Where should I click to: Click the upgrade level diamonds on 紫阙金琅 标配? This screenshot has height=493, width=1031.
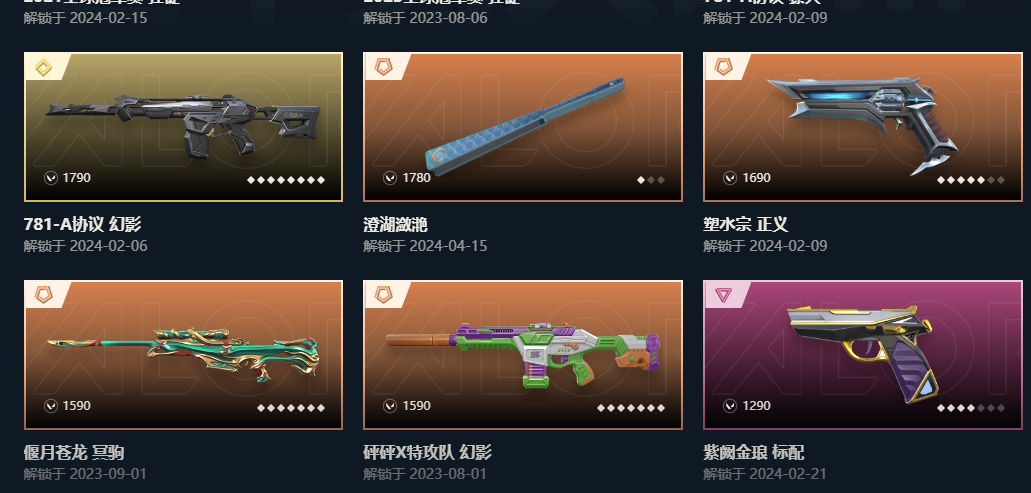[971, 408]
